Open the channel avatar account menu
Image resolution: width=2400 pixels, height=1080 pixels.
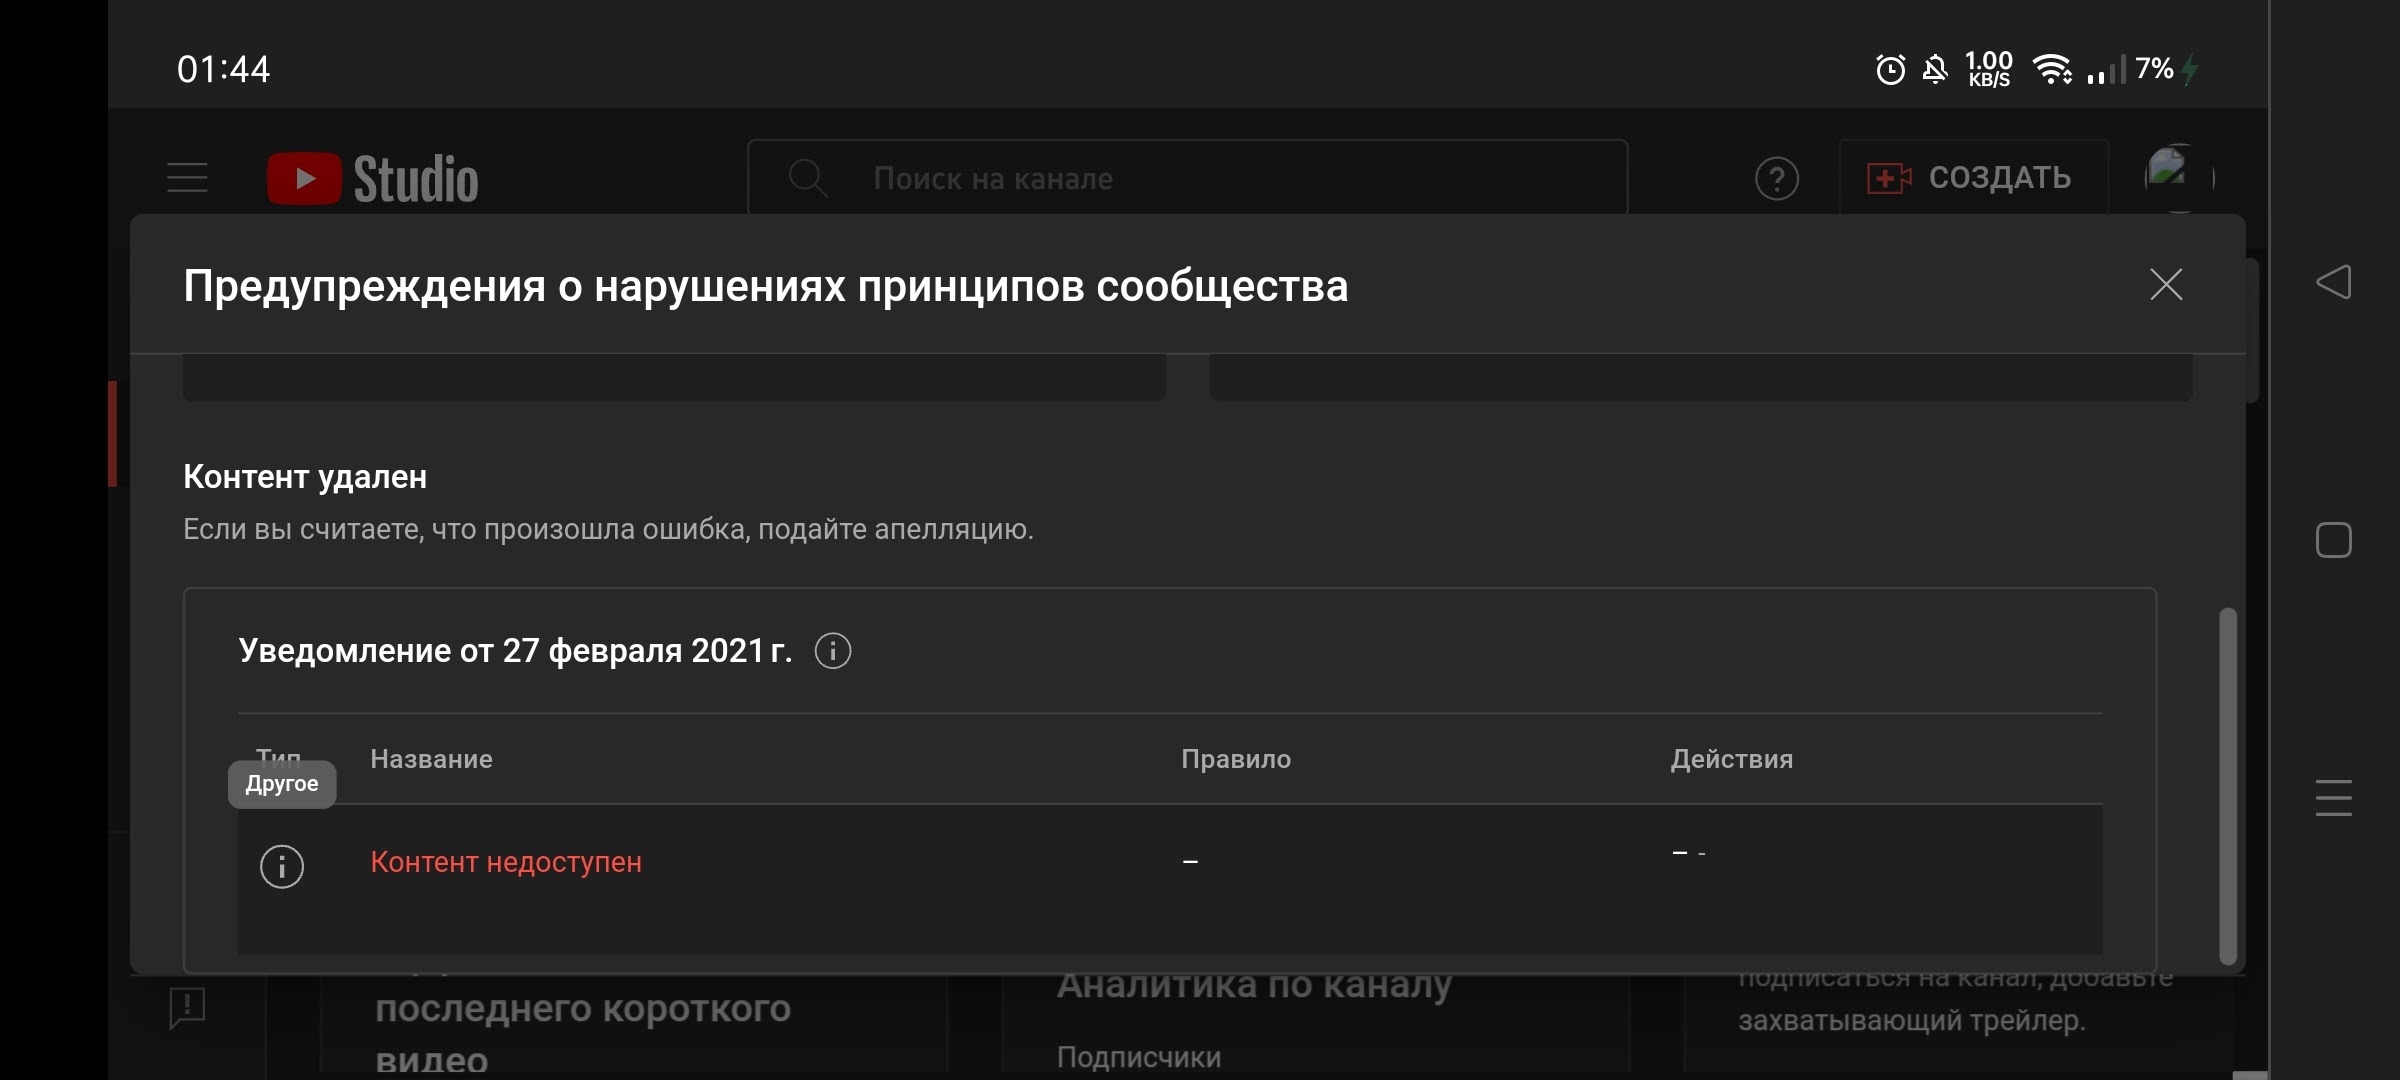(2178, 177)
